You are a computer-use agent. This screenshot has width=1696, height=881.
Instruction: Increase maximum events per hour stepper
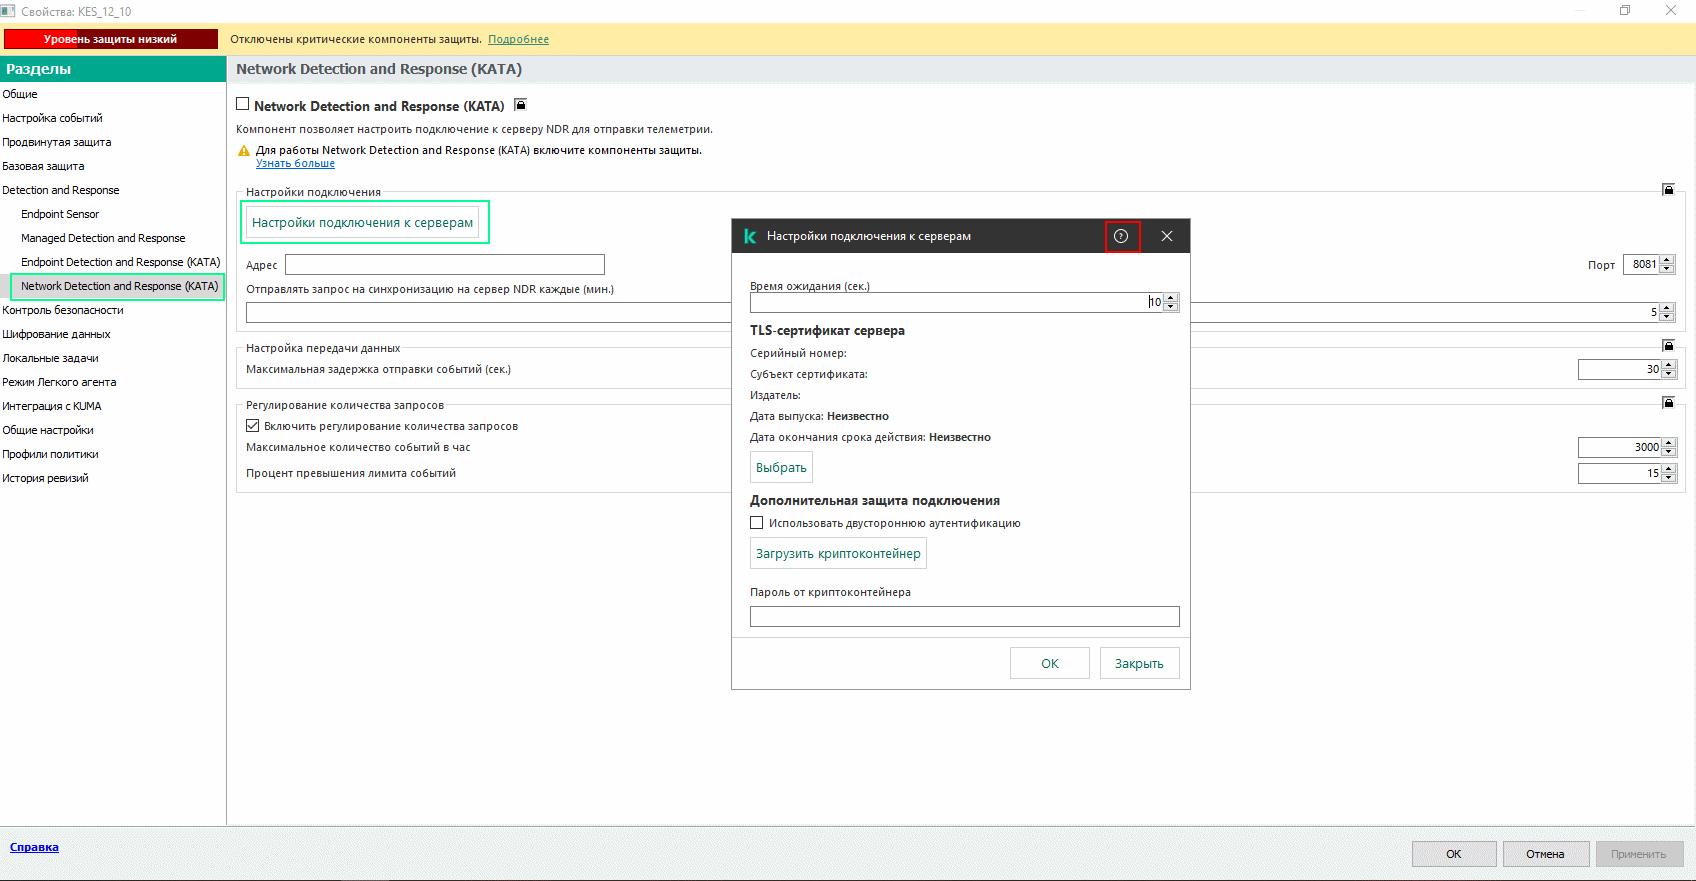1668,443
